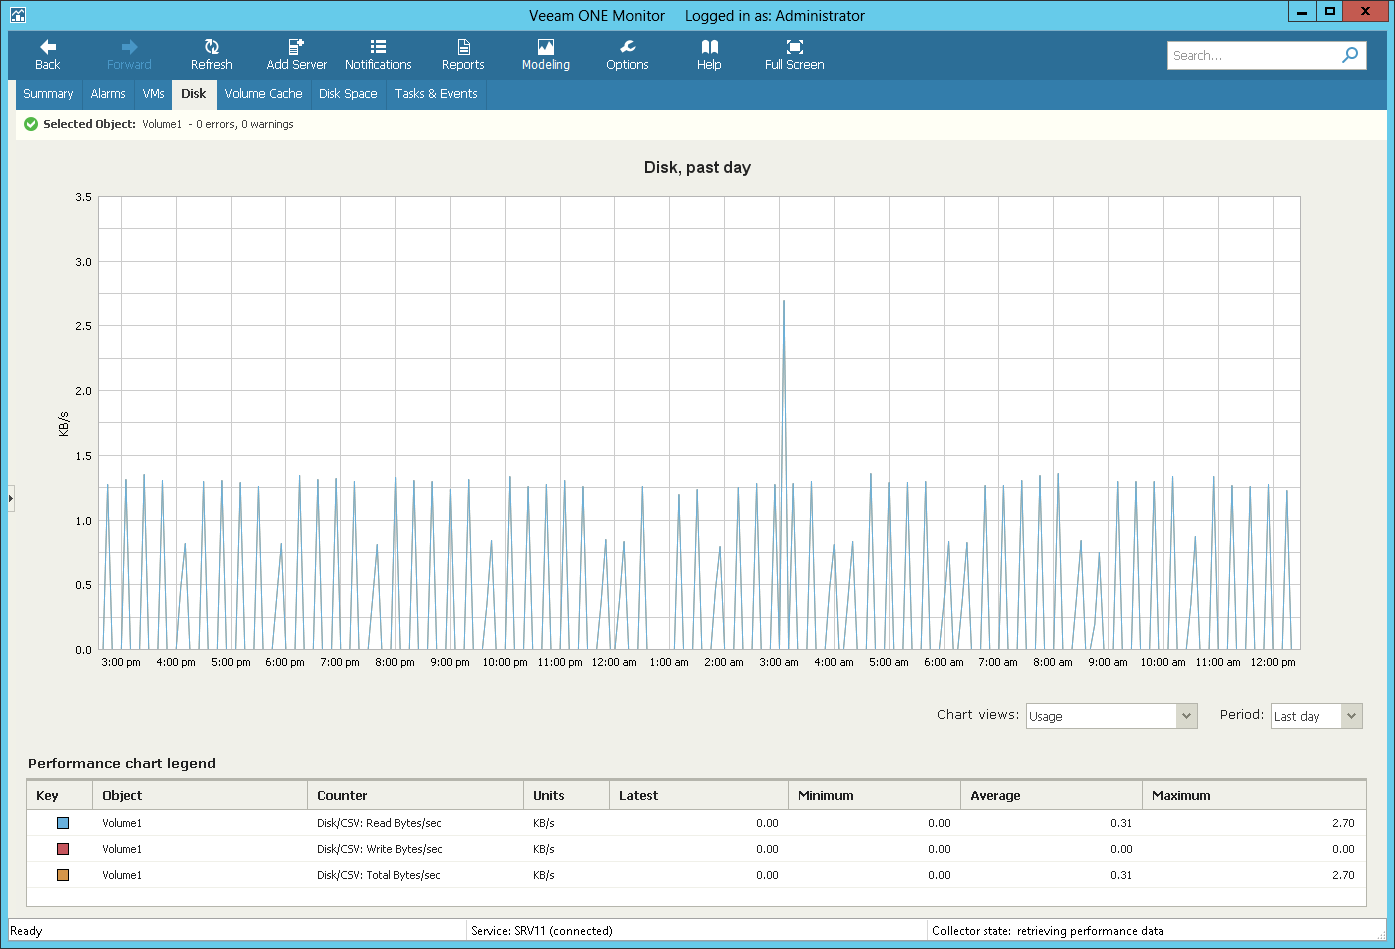This screenshot has height=949, width=1395.
Task: Open the Tasks & Events tab
Action: [x=436, y=94]
